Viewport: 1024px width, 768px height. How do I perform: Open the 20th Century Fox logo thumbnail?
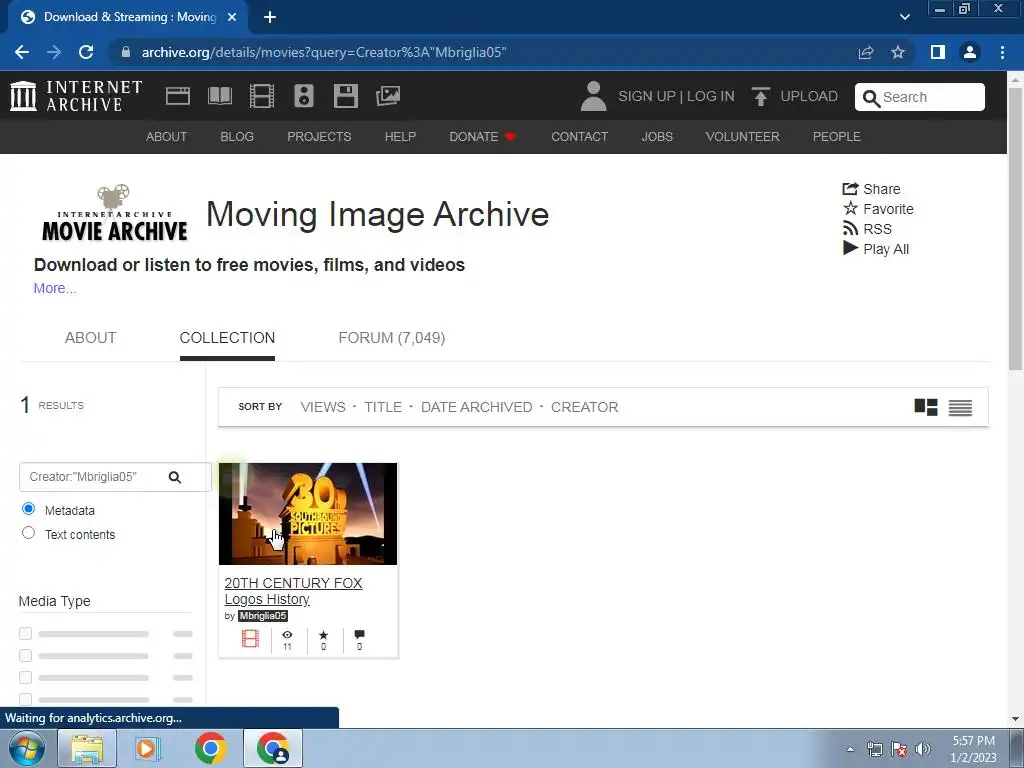pyautogui.click(x=308, y=513)
